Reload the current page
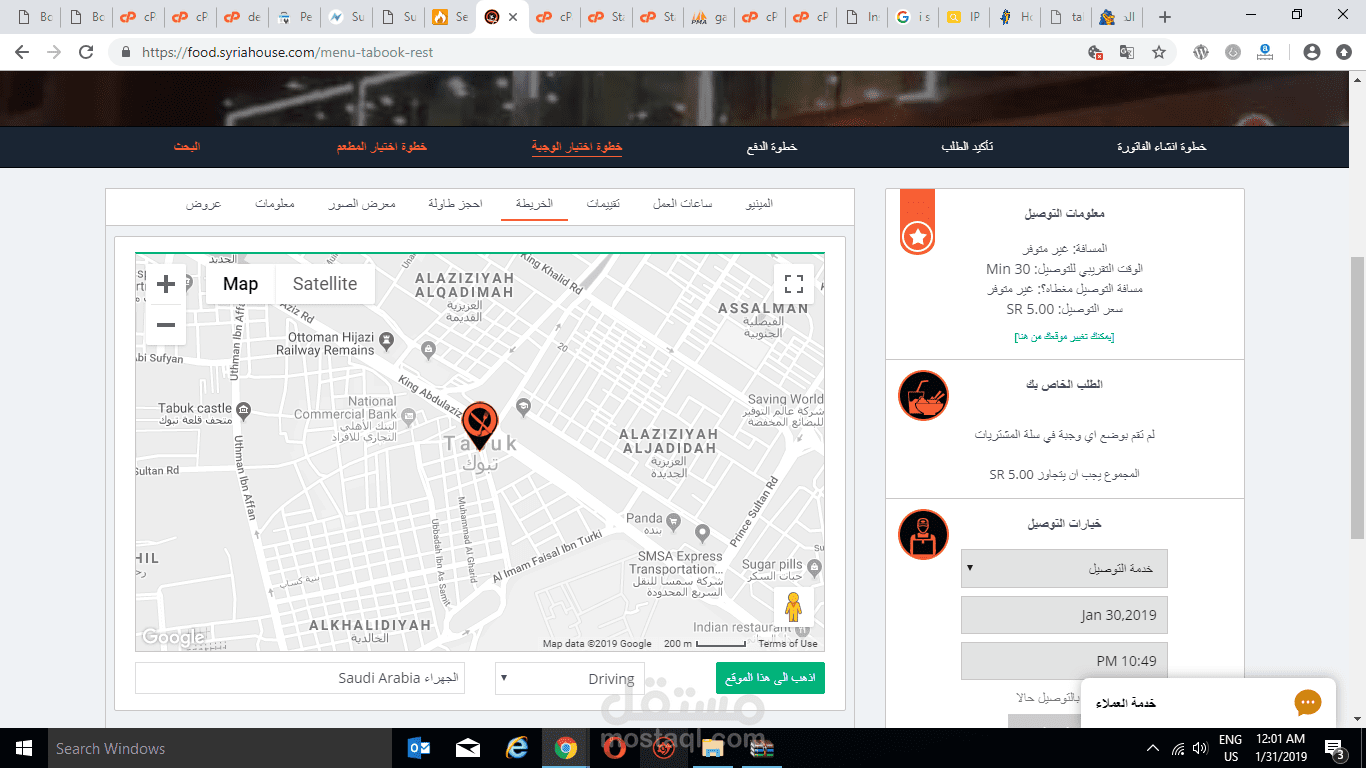The width and height of the screenshot is (1366, 768). coord(86,52)
